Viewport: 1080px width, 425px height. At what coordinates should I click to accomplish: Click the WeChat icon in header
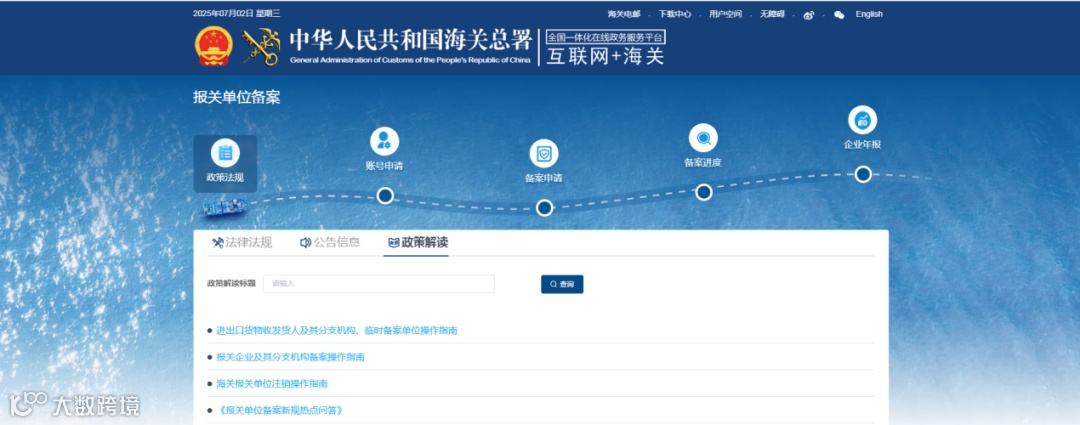(839, 14)
